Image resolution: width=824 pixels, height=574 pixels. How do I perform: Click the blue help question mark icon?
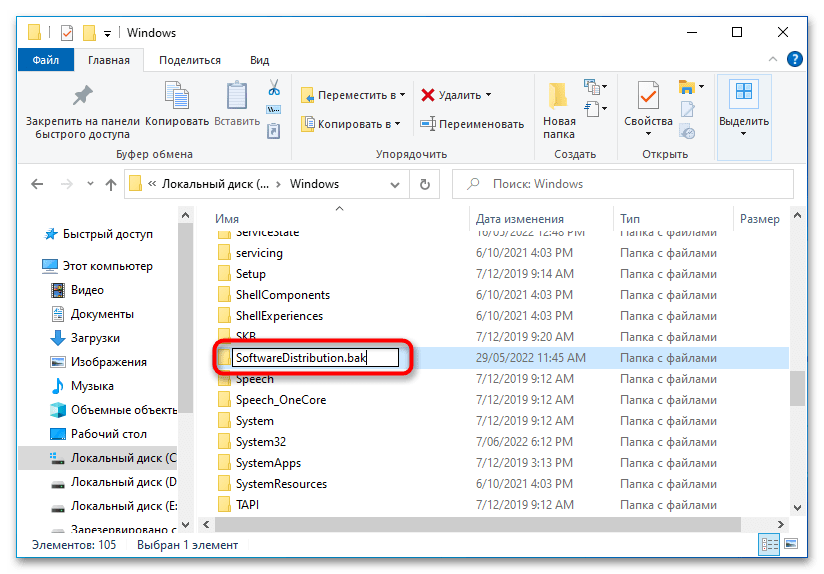[x=795, y=59]
